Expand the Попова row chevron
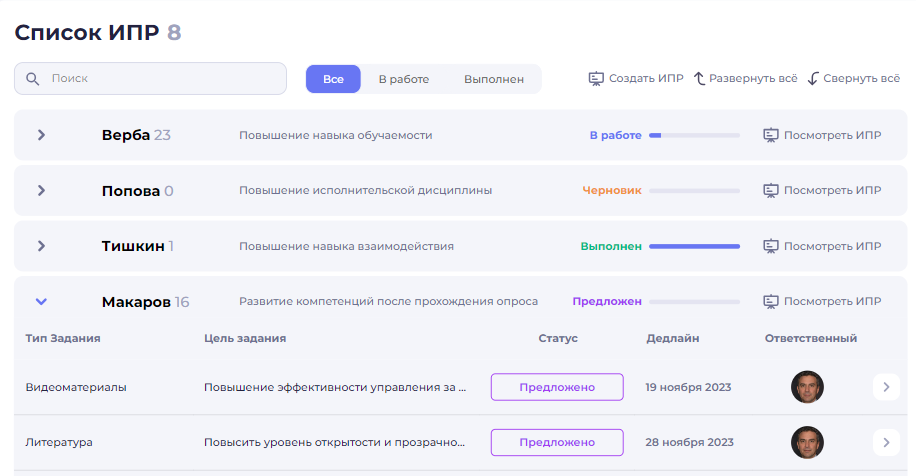This screenshot has height=476, width=916. pos(41,190)
